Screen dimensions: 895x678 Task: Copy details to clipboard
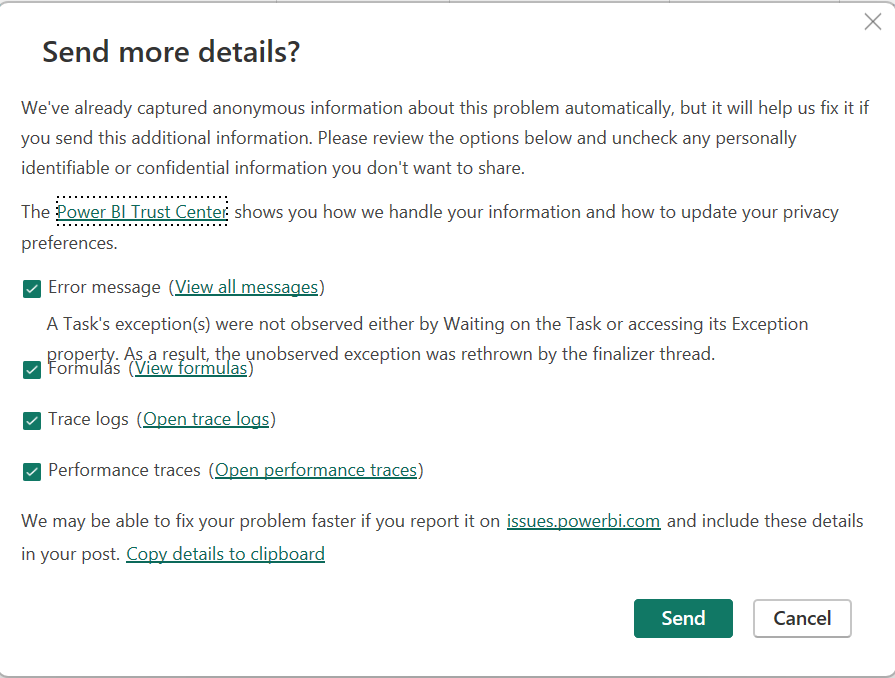tap(225, 554)
